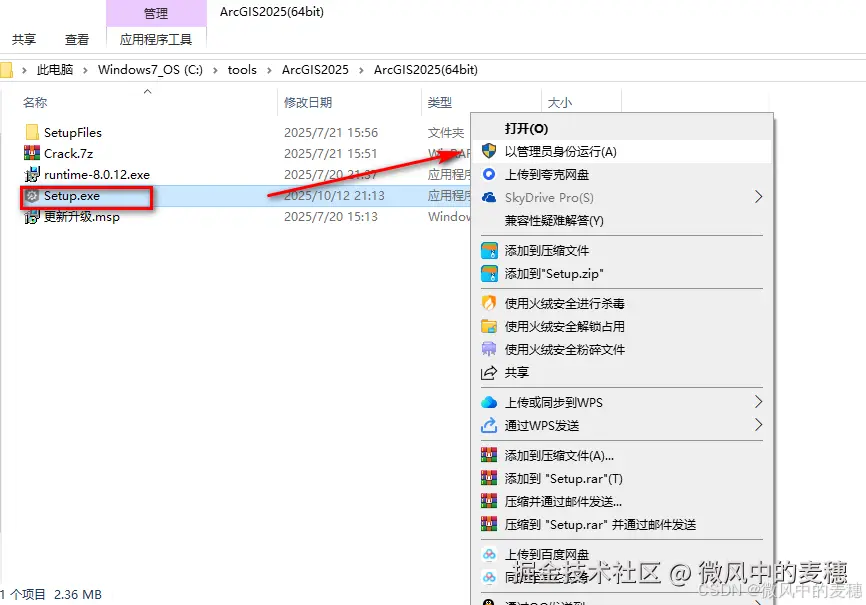The image size is (866, 605).
Task: Navigate to 此电脑 in the breadcrumb
Action: 55,70
